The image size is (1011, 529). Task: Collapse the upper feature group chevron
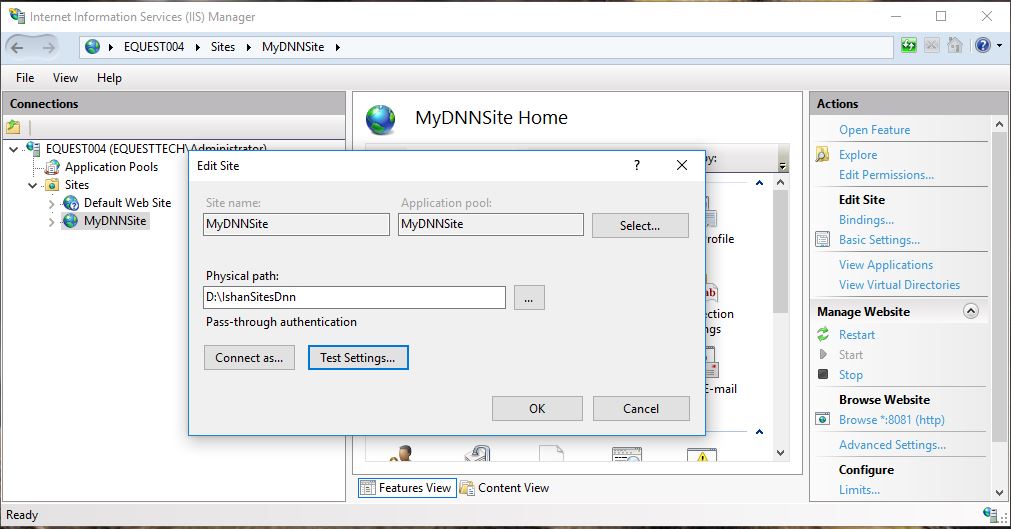click(x=760, y=183)
